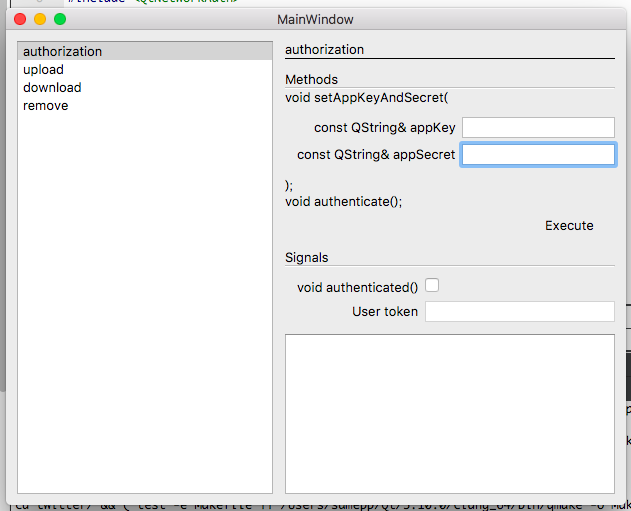Click the MainWindow title bar text
The width and height of the screenshot is (631, 511).
(x=315, y=19)
